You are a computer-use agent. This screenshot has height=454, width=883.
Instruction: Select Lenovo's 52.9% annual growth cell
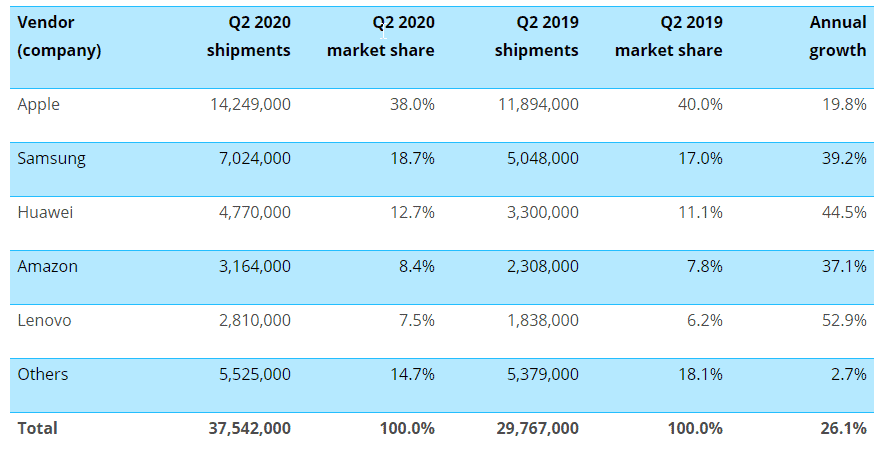[844, 320]
